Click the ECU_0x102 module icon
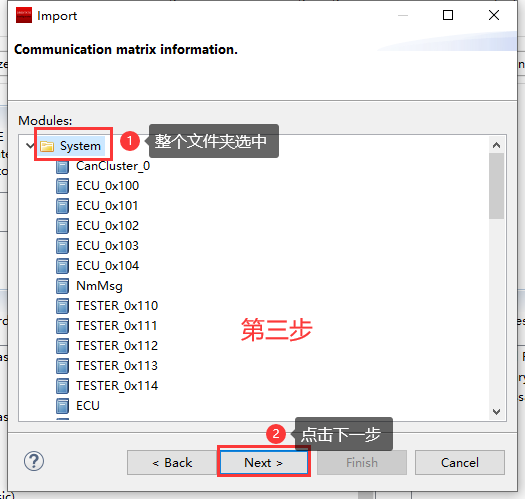Viewport: 525px width, 499px height. [62, 226]
